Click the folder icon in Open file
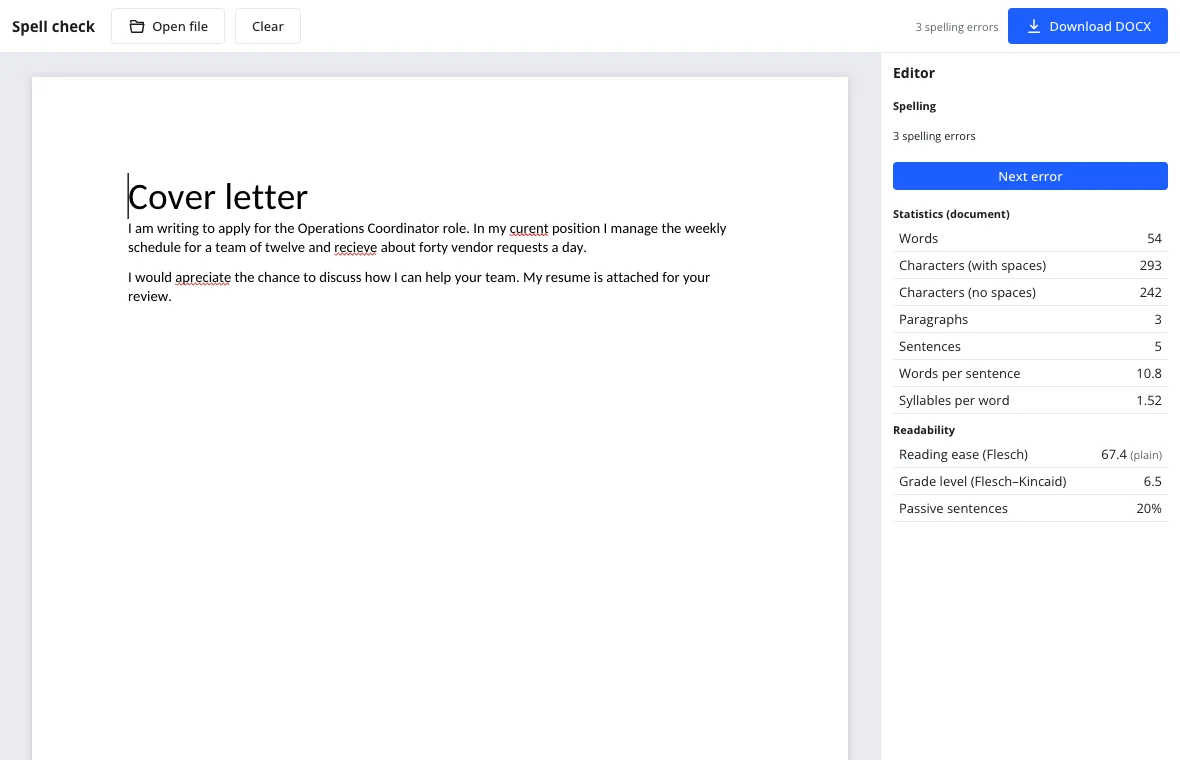The image size is (1180, 760). pos(136,26)
